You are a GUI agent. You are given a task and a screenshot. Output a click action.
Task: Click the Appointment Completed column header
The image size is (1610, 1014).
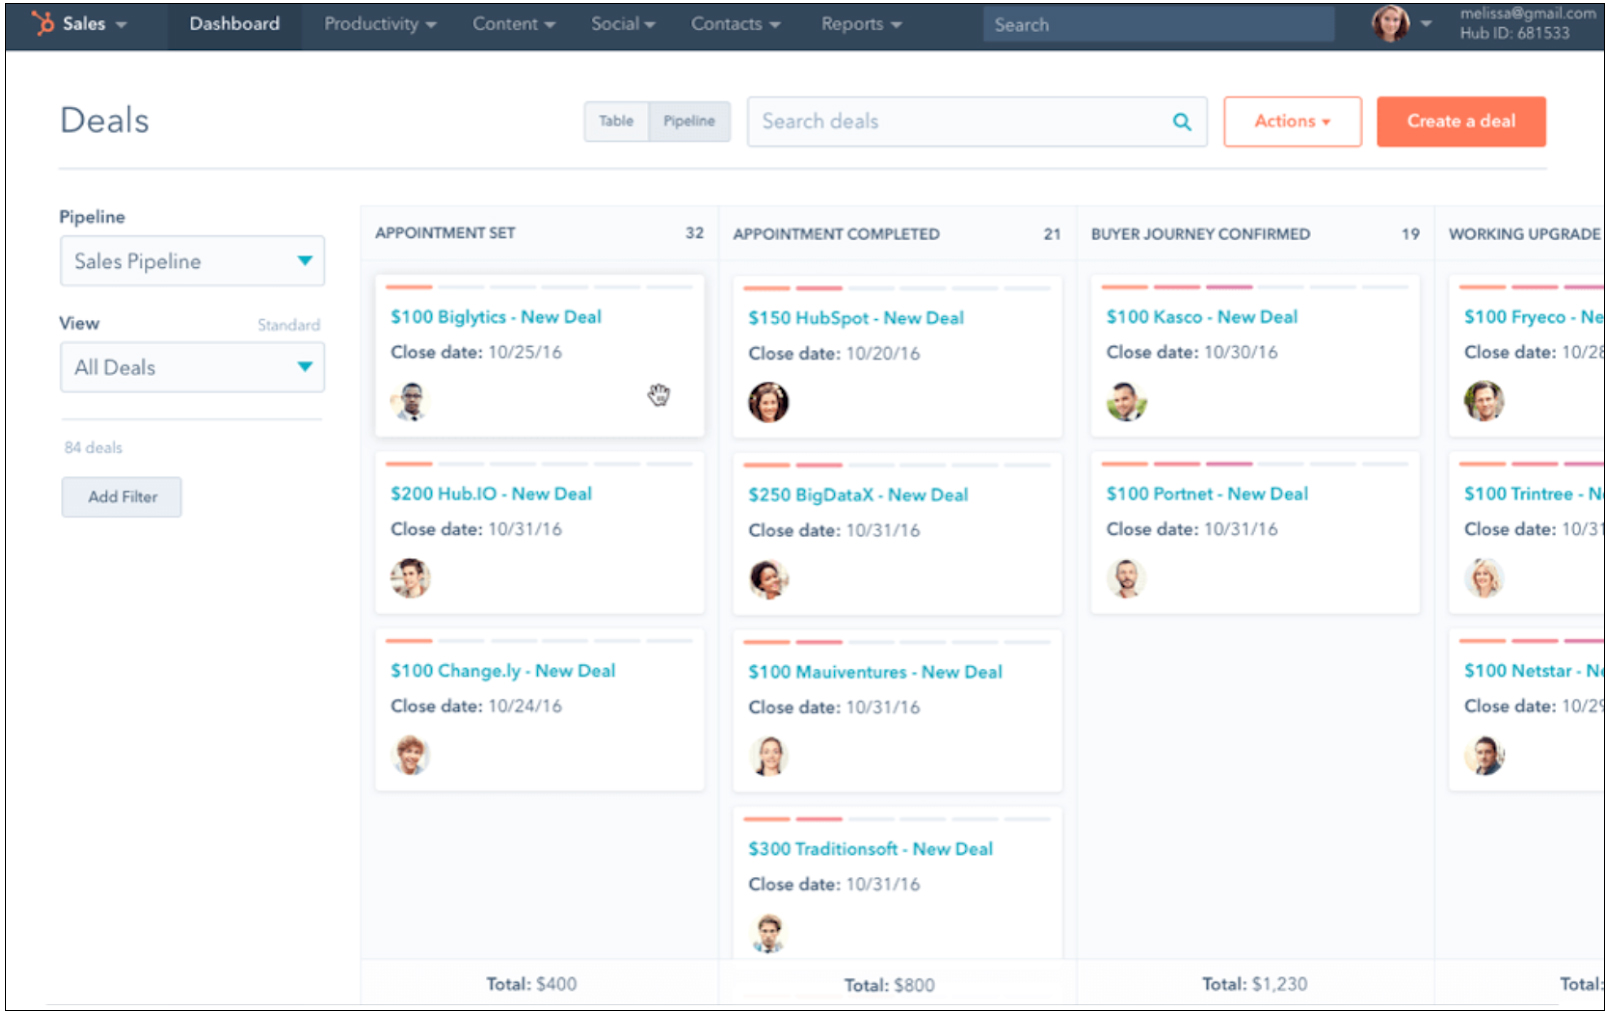(x=836, y=234)
